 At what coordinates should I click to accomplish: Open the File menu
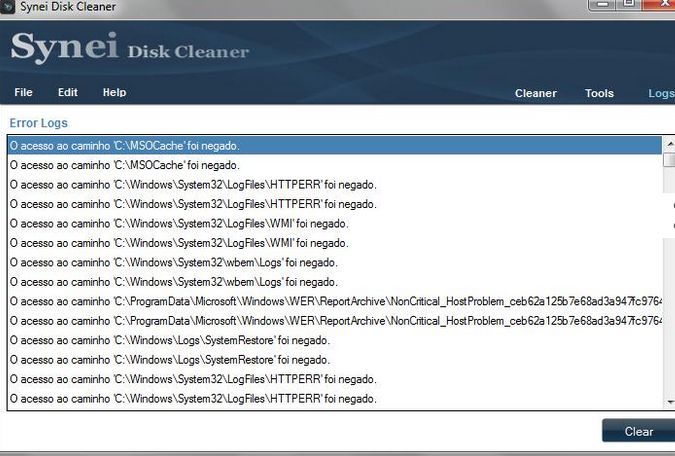coord(23,93)
